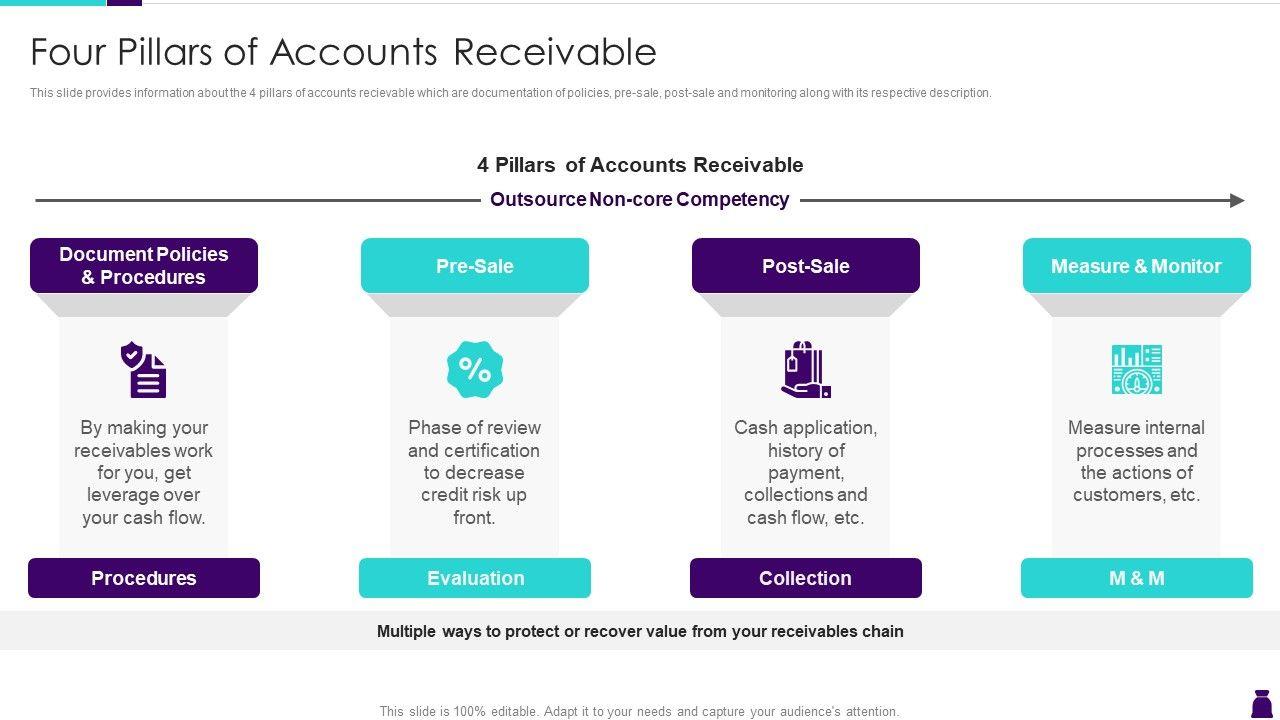Click the M & M base label
The image size is (1280, 720).
(1136, 578)
